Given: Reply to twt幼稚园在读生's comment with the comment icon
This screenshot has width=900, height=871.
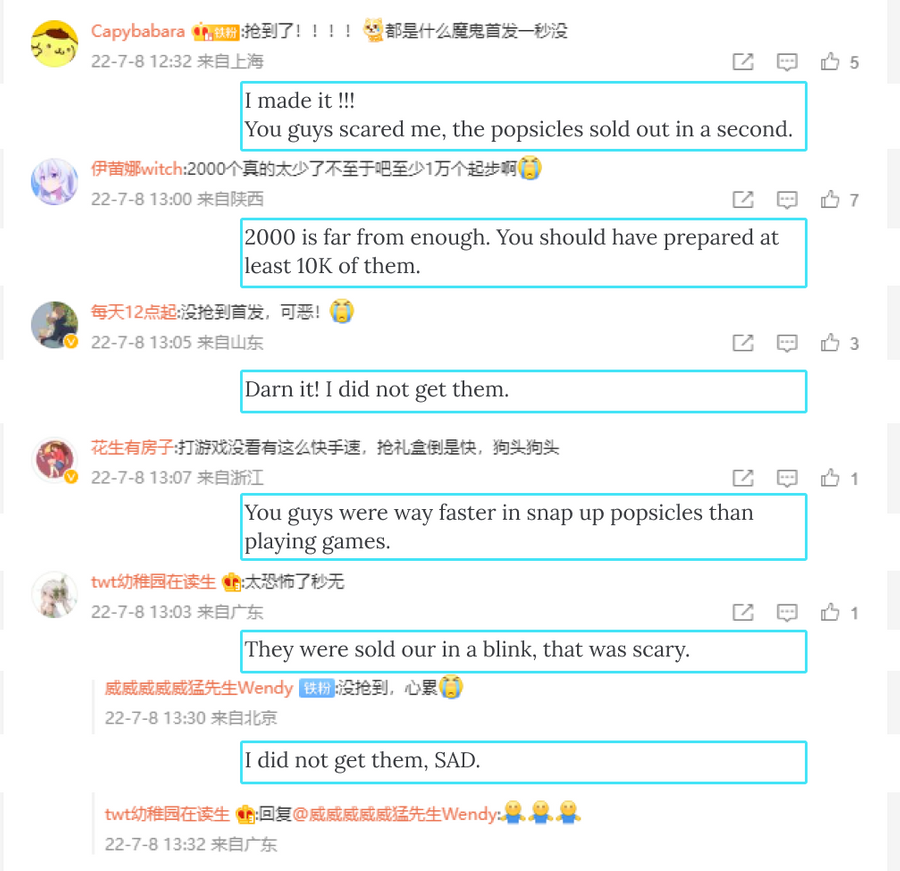Looking at the screenshot, I should click(x=787, y=612).
